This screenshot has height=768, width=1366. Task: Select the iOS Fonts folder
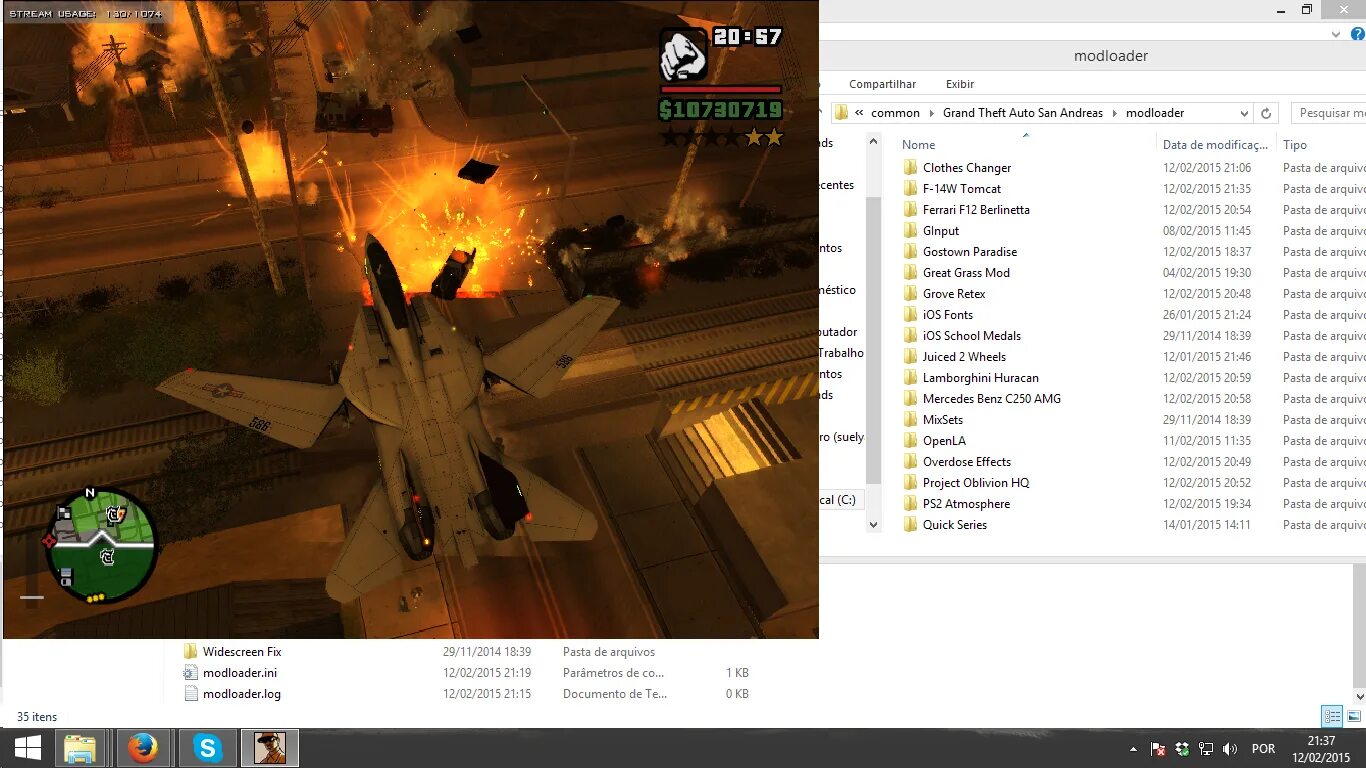[948, 315]
